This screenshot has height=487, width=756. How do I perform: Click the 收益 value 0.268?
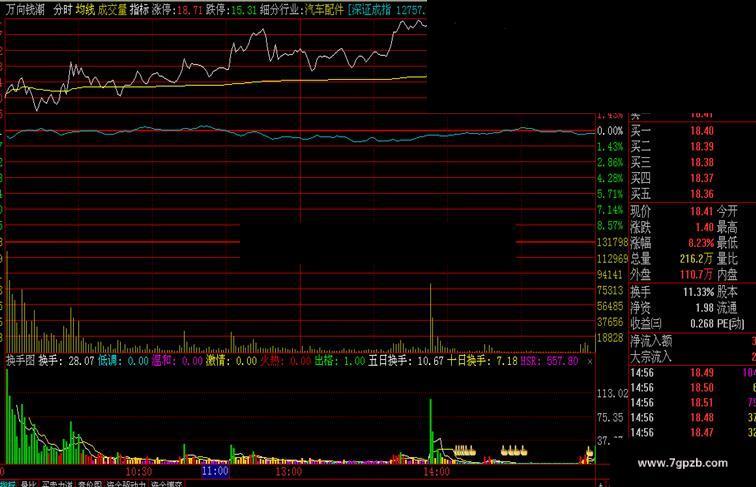(702, 324)
